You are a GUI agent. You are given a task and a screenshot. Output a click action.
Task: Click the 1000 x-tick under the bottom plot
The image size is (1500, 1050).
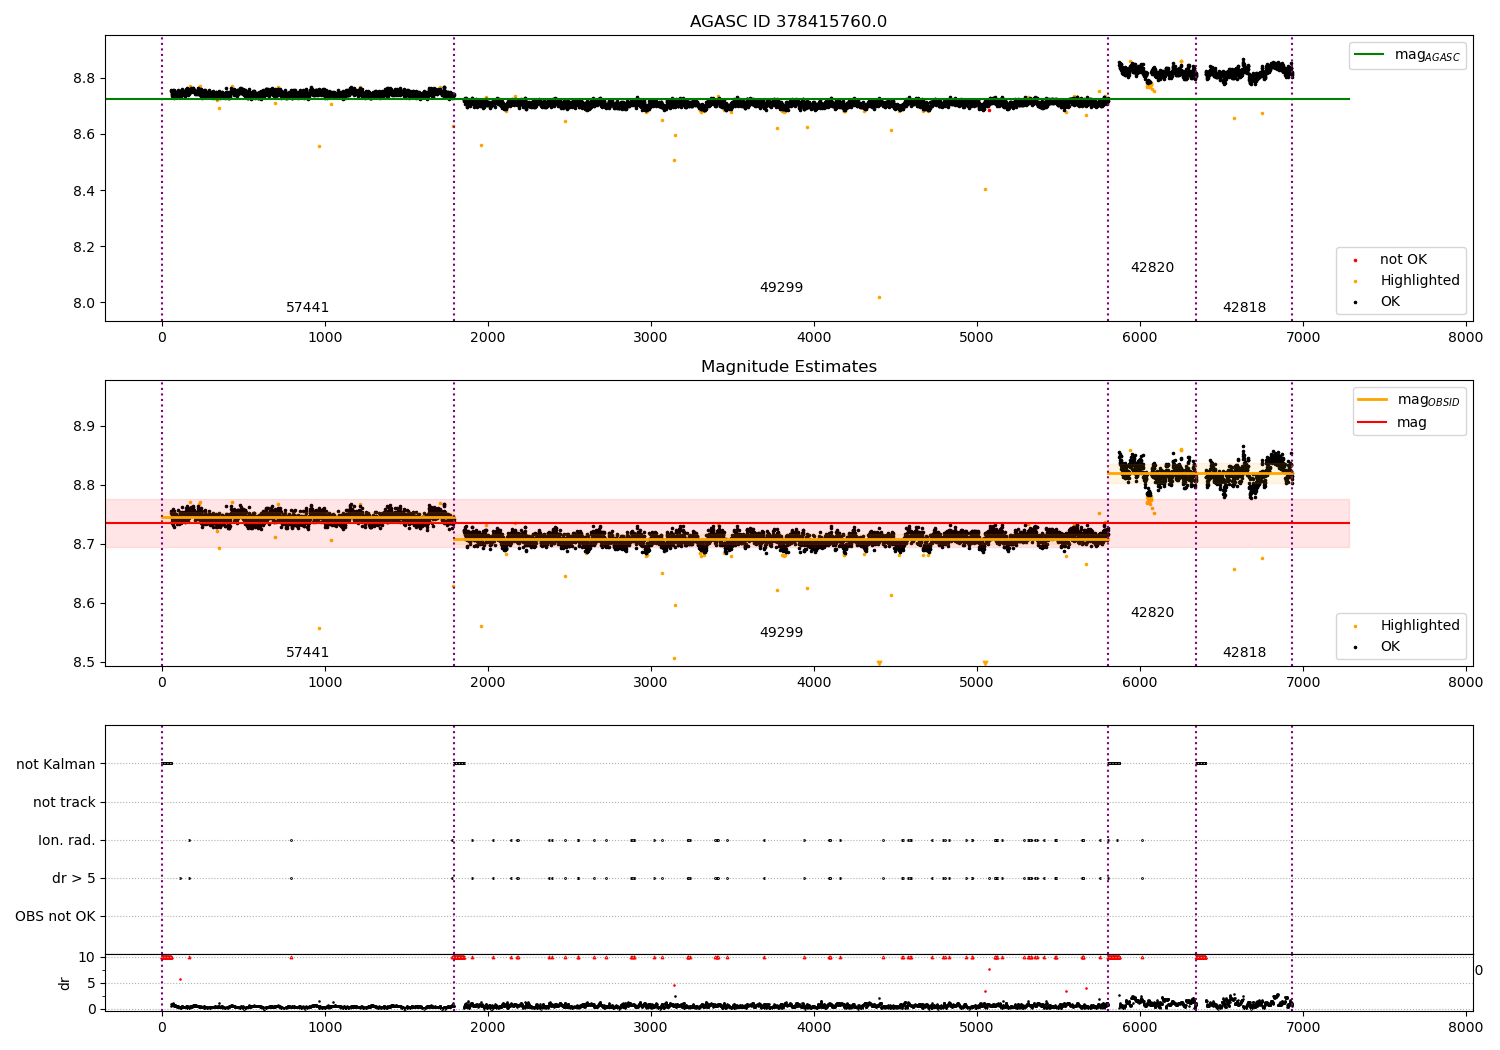click(325, 1026)
